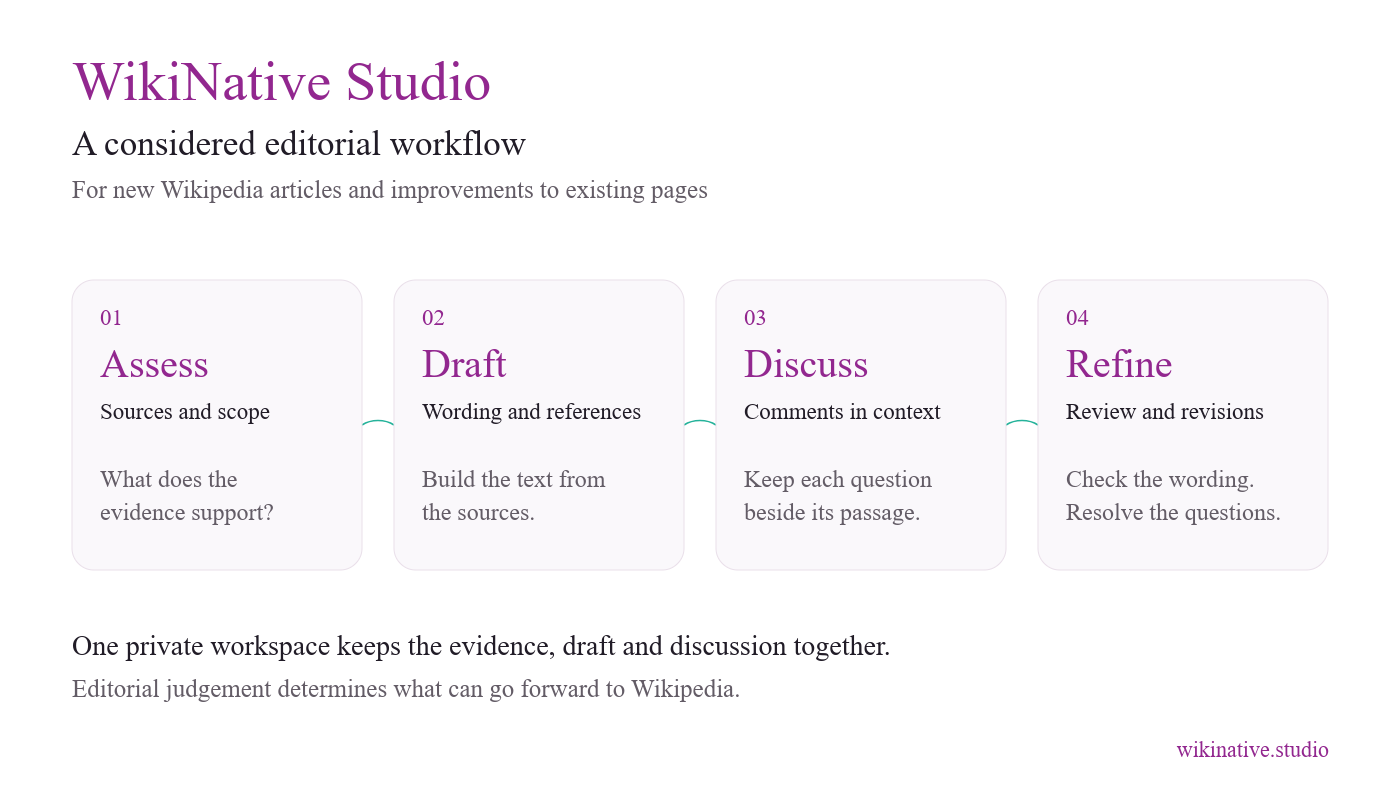1400x800 pixels.
Task: Open the wikinative.studio link
Action: [1252, 749]
